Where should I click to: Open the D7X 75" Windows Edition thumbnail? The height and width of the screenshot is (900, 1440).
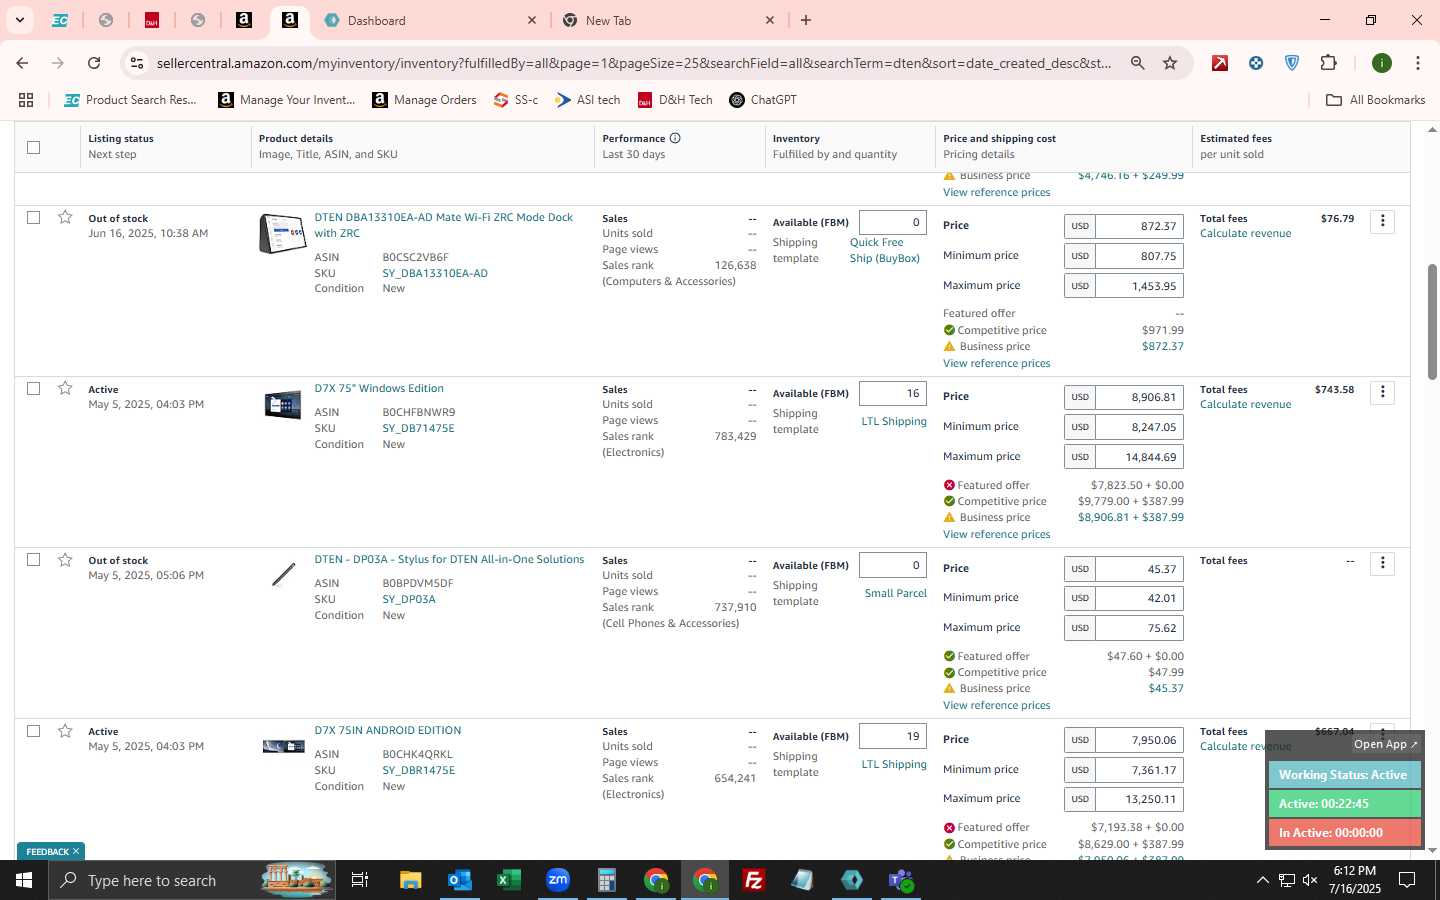(283, 405)
